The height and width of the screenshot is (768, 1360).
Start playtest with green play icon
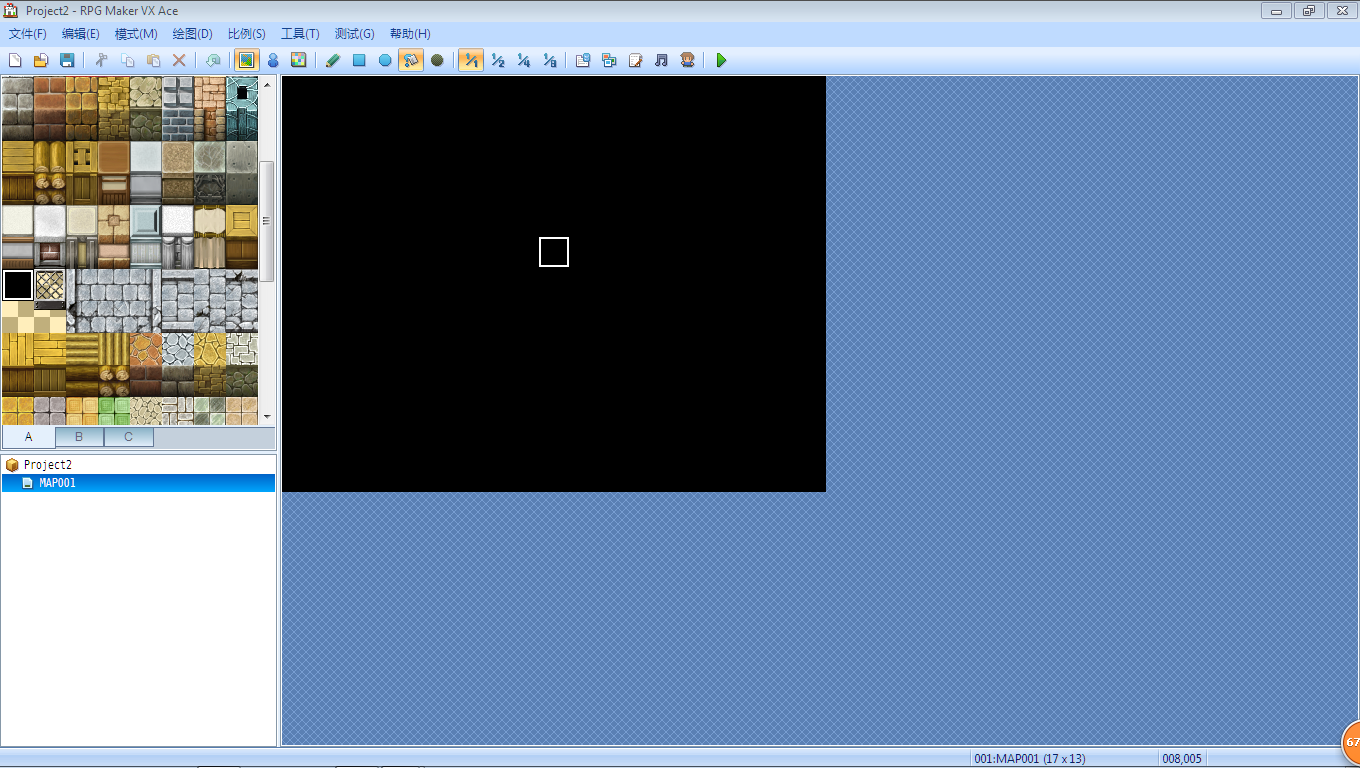click(721, 60)
